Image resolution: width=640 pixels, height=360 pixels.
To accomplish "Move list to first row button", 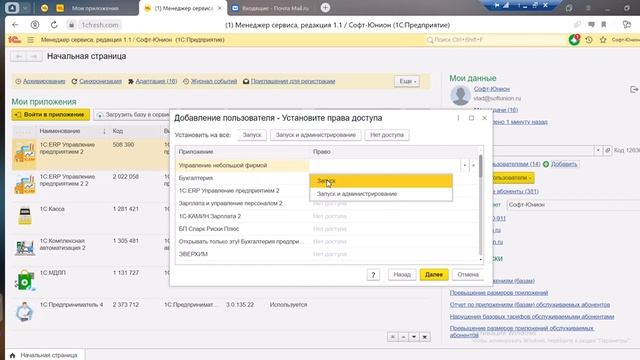I will (x=392, y=337).
